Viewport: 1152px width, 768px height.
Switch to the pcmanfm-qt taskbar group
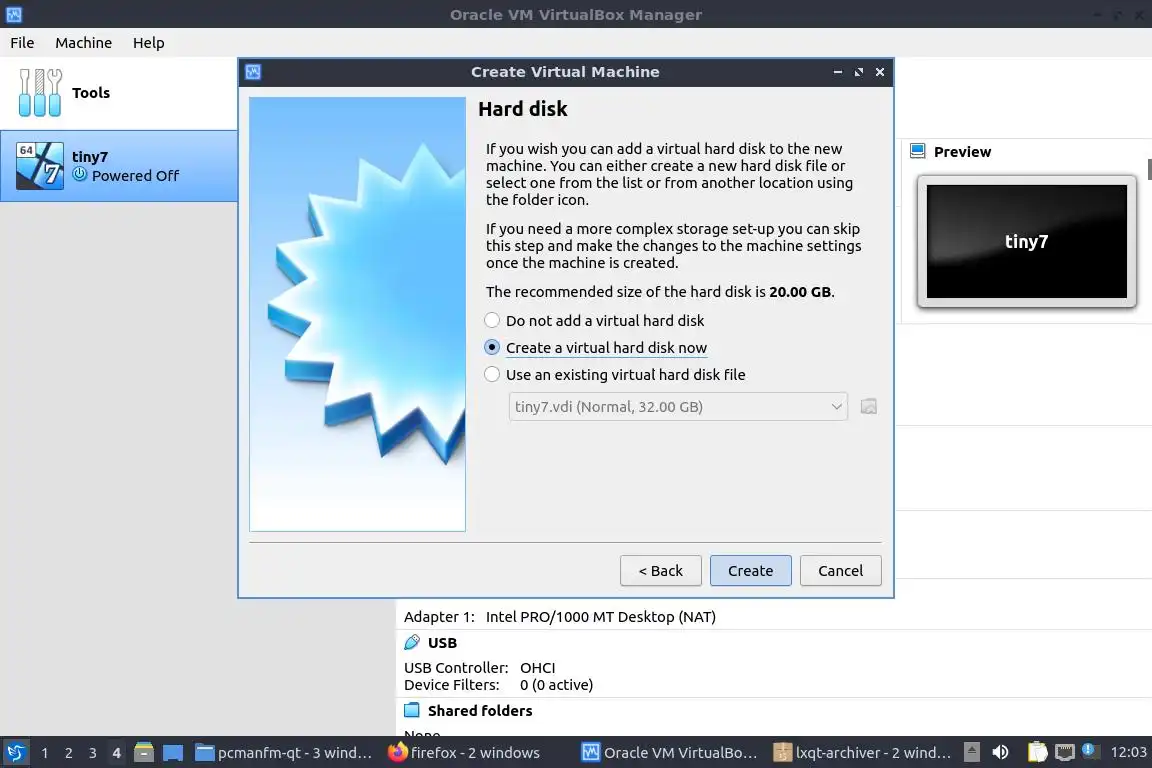click(285, 753)
